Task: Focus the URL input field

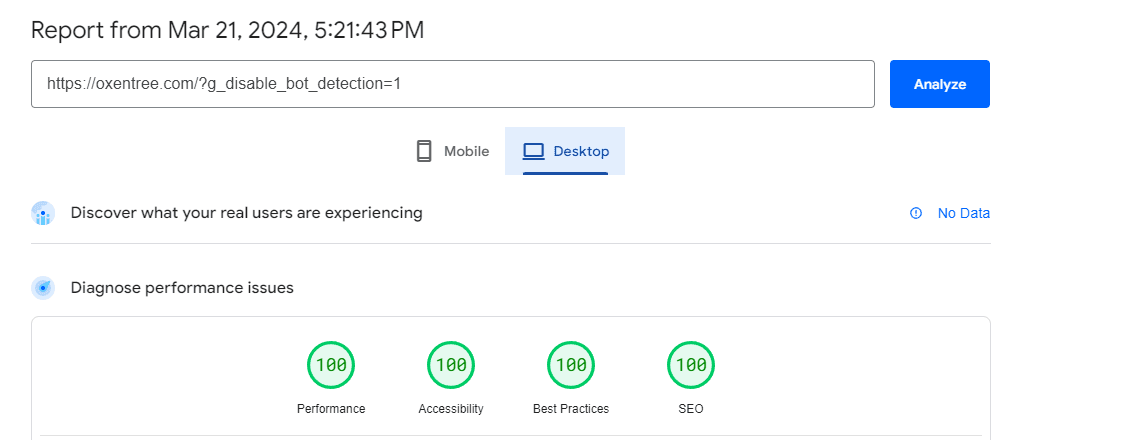Action: [x=452, y=84]
